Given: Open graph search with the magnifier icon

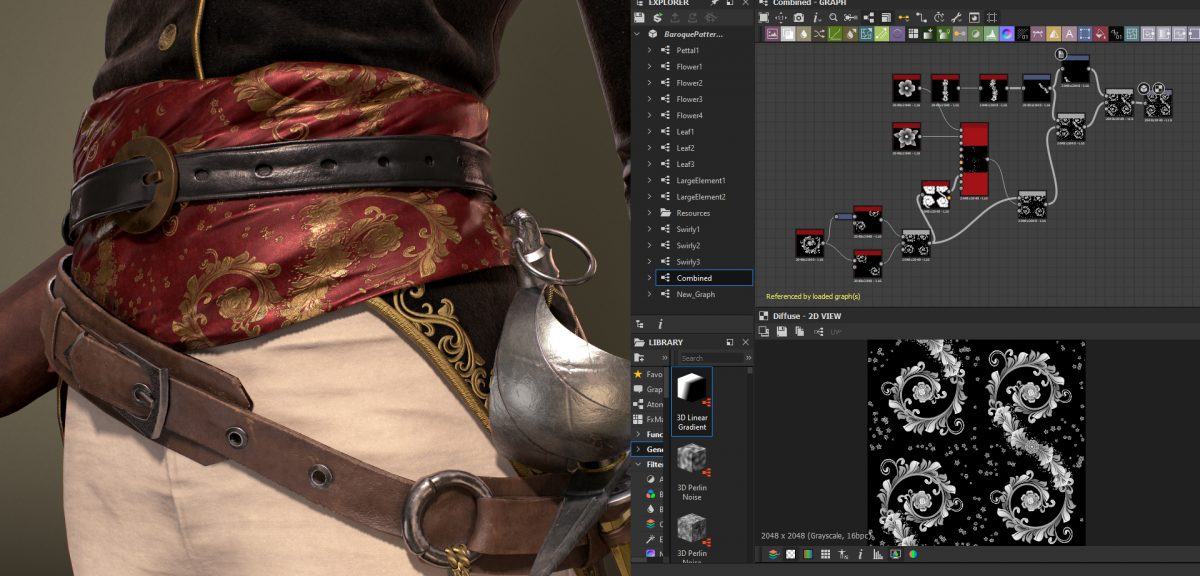Looking at the screenshot, I should (x=833, y=17).
